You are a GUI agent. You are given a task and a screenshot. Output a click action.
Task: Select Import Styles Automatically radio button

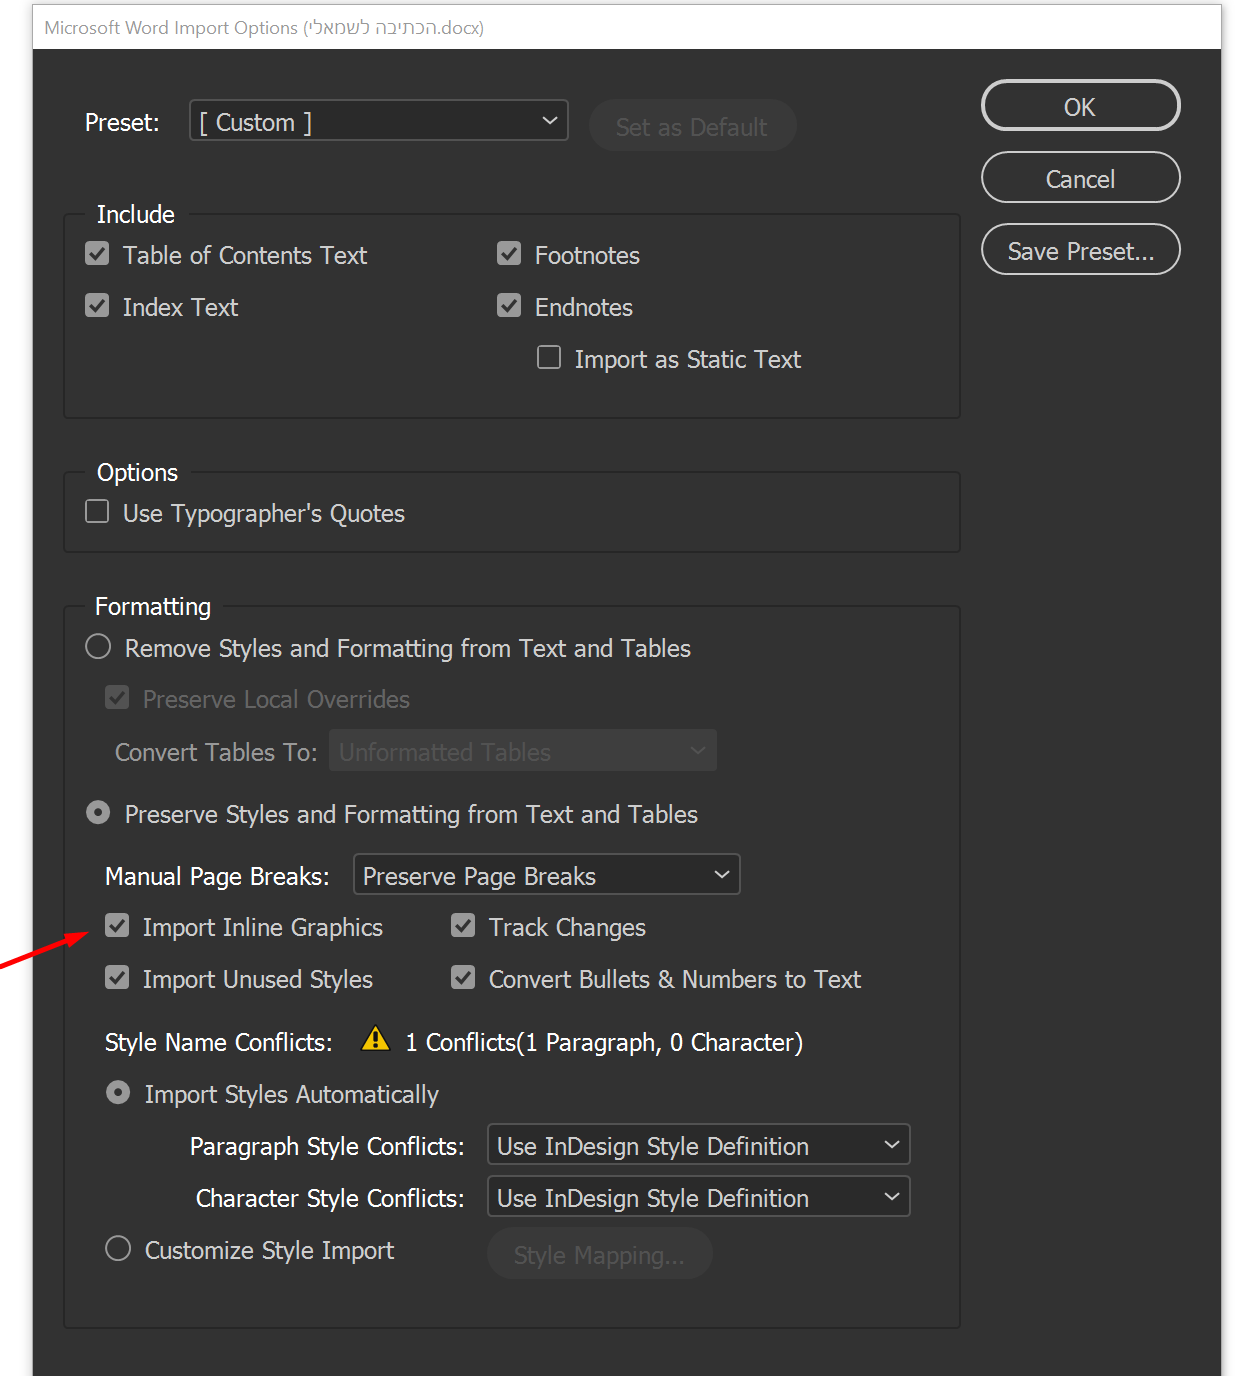(x=118, y=1093)
